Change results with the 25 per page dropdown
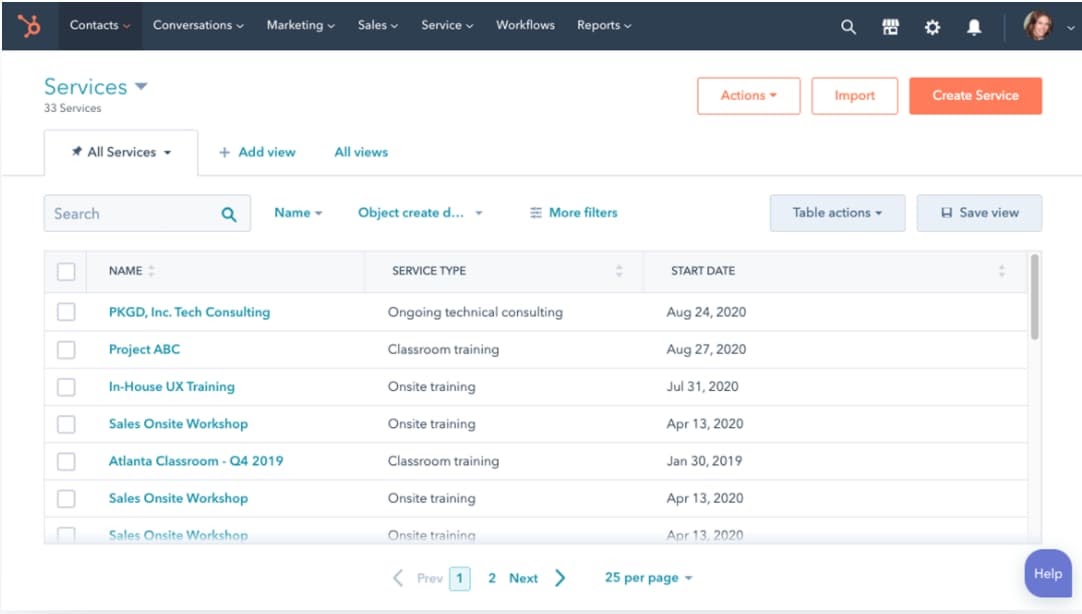Image resolution: width=1082 pixels, height=614 pixels. [647, 577]
